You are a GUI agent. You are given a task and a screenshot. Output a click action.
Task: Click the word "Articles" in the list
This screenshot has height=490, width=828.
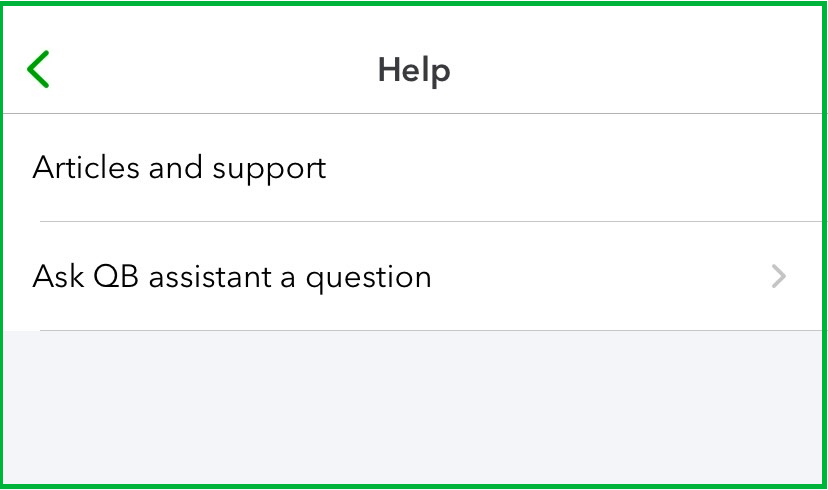[x=86, y=168]
